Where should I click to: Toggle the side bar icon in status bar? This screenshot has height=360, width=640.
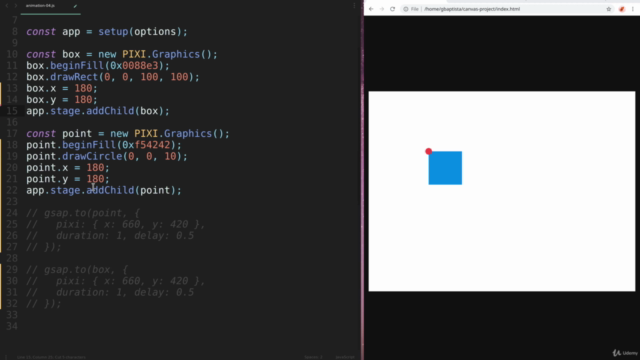6,357
